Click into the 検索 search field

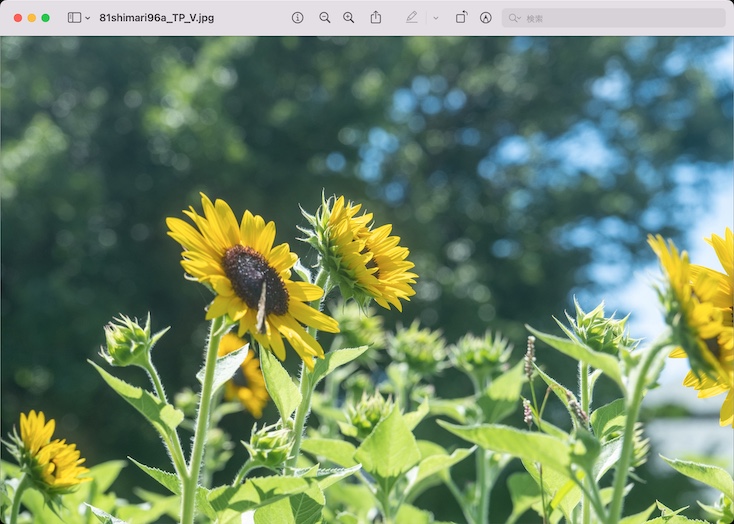tap(614, 18)
